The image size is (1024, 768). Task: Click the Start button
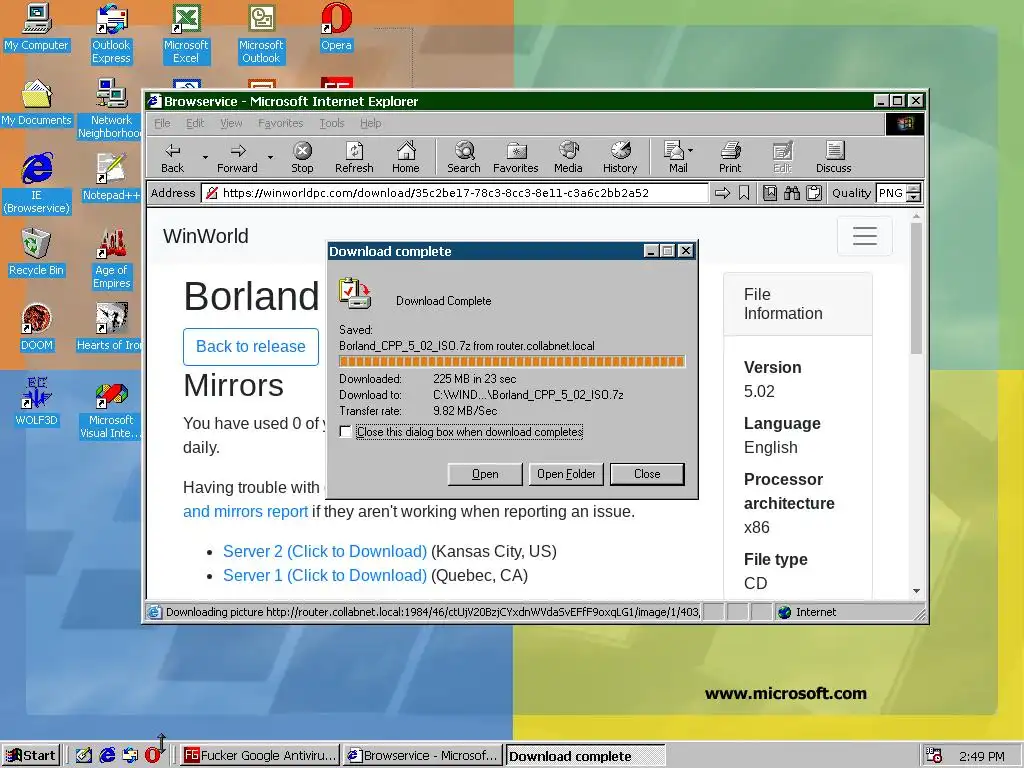31,756
